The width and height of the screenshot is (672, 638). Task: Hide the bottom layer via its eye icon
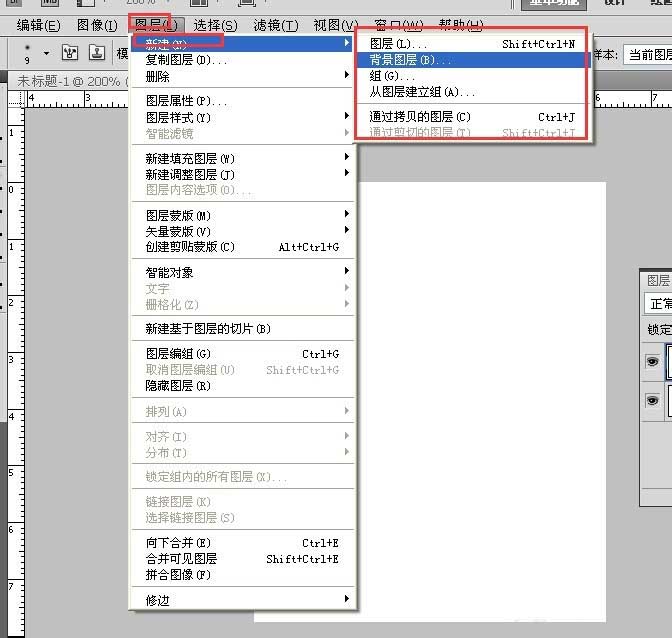point(652,400)
